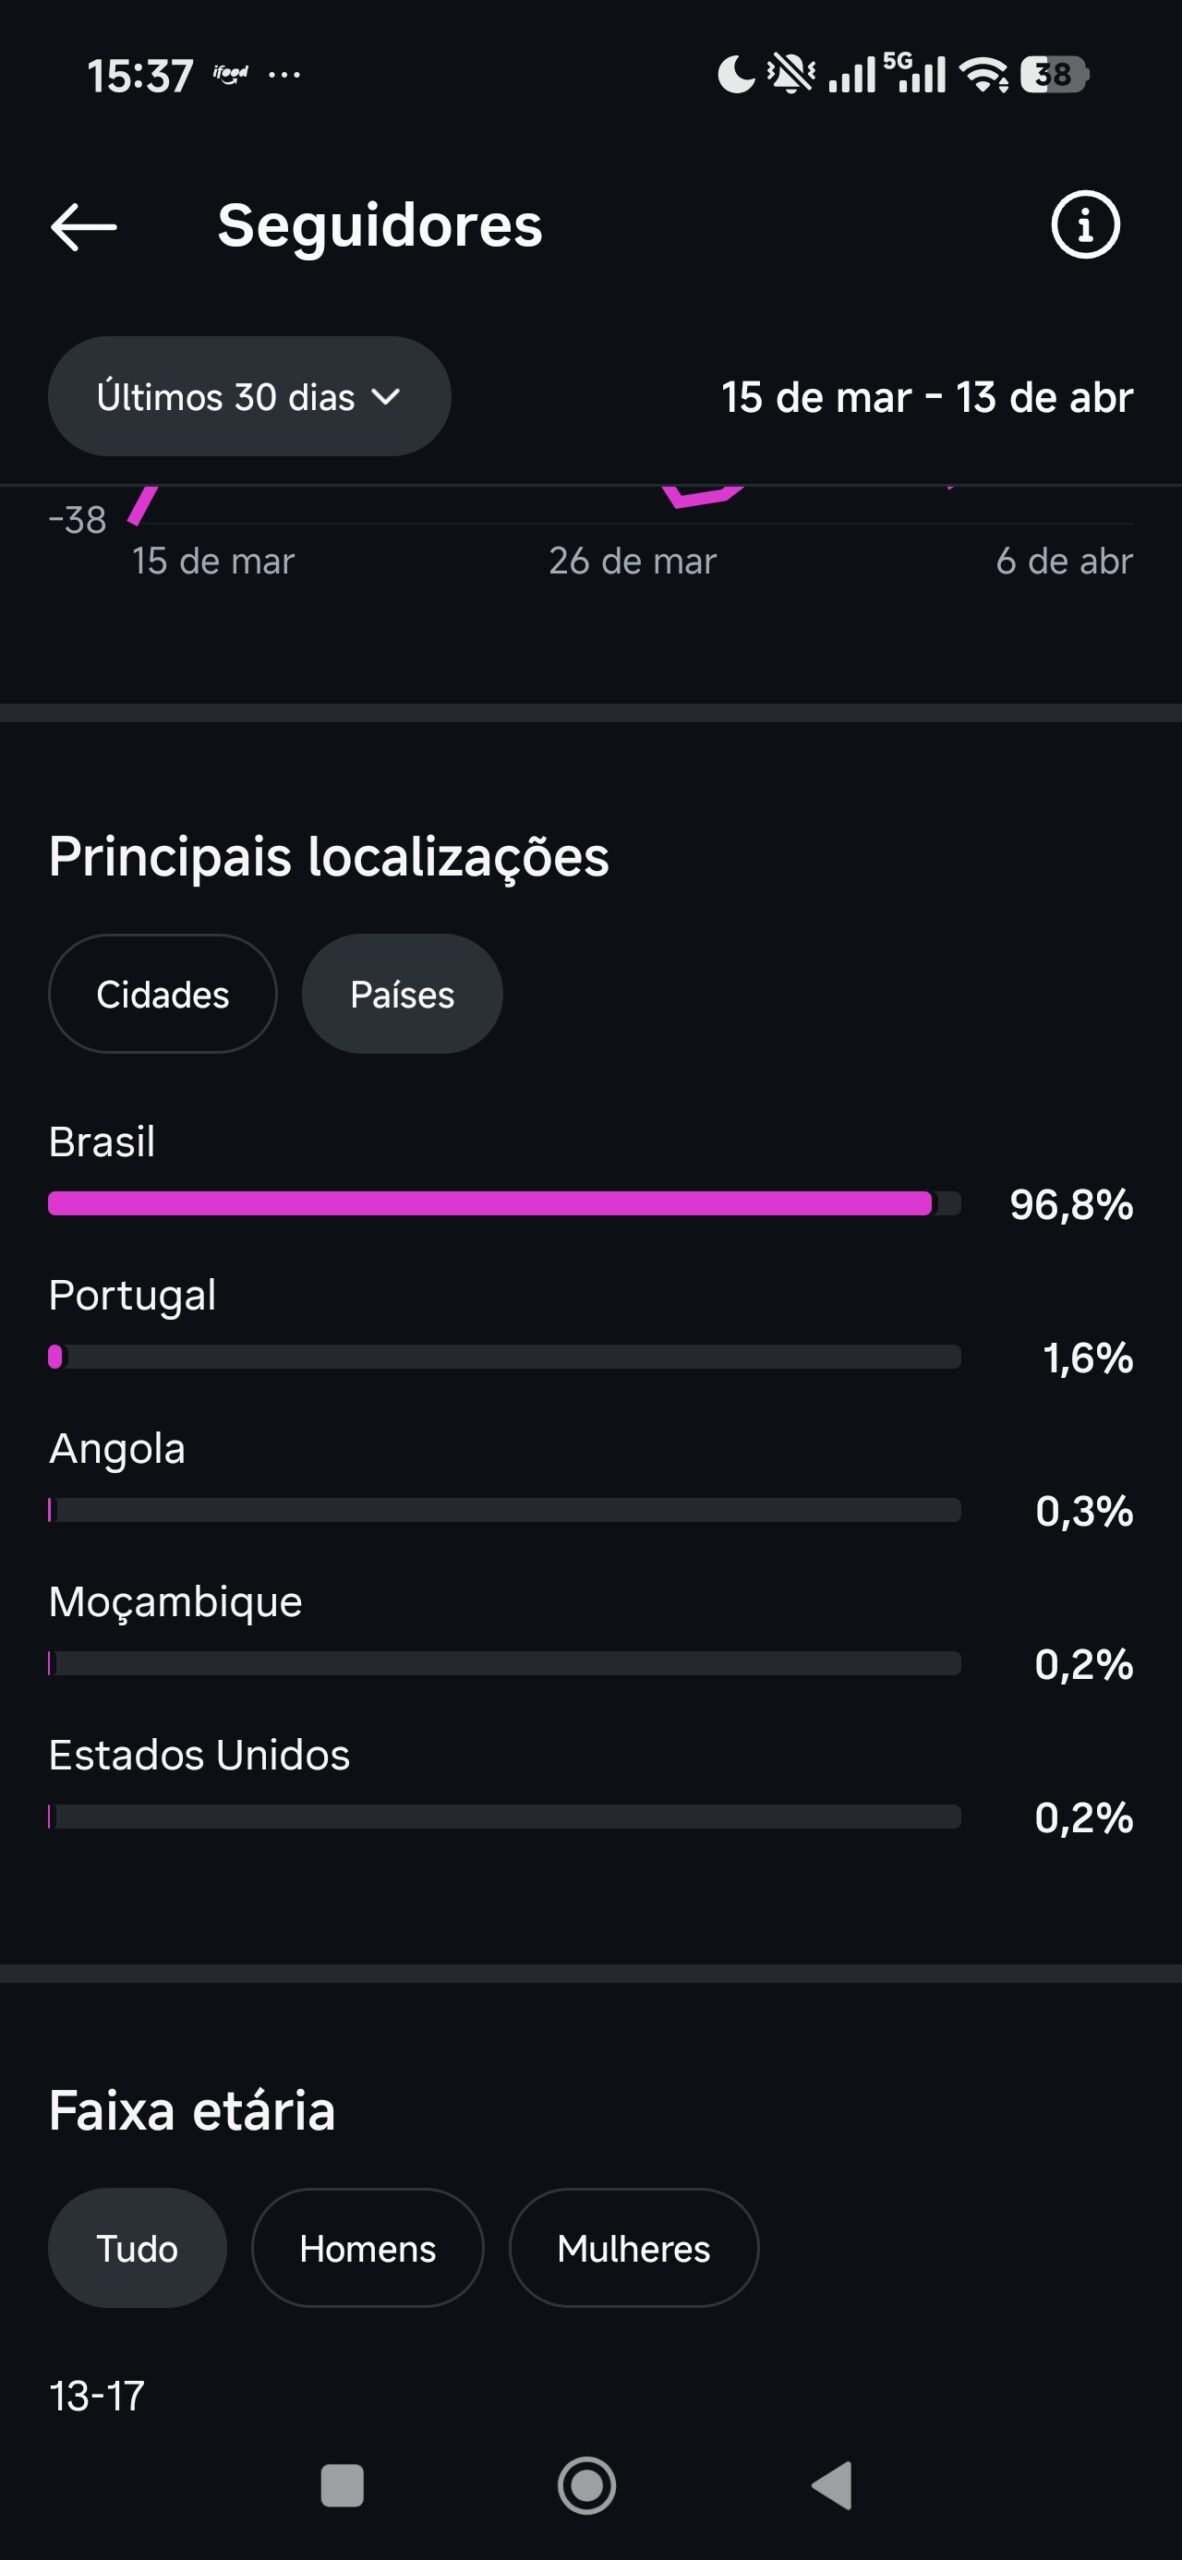Image resolution: width=1182 pixels, height=2560 pixels.
Task: Tap the Brasil pink percentage bar
Action: pyautogui.click(x=490, y=1203)
